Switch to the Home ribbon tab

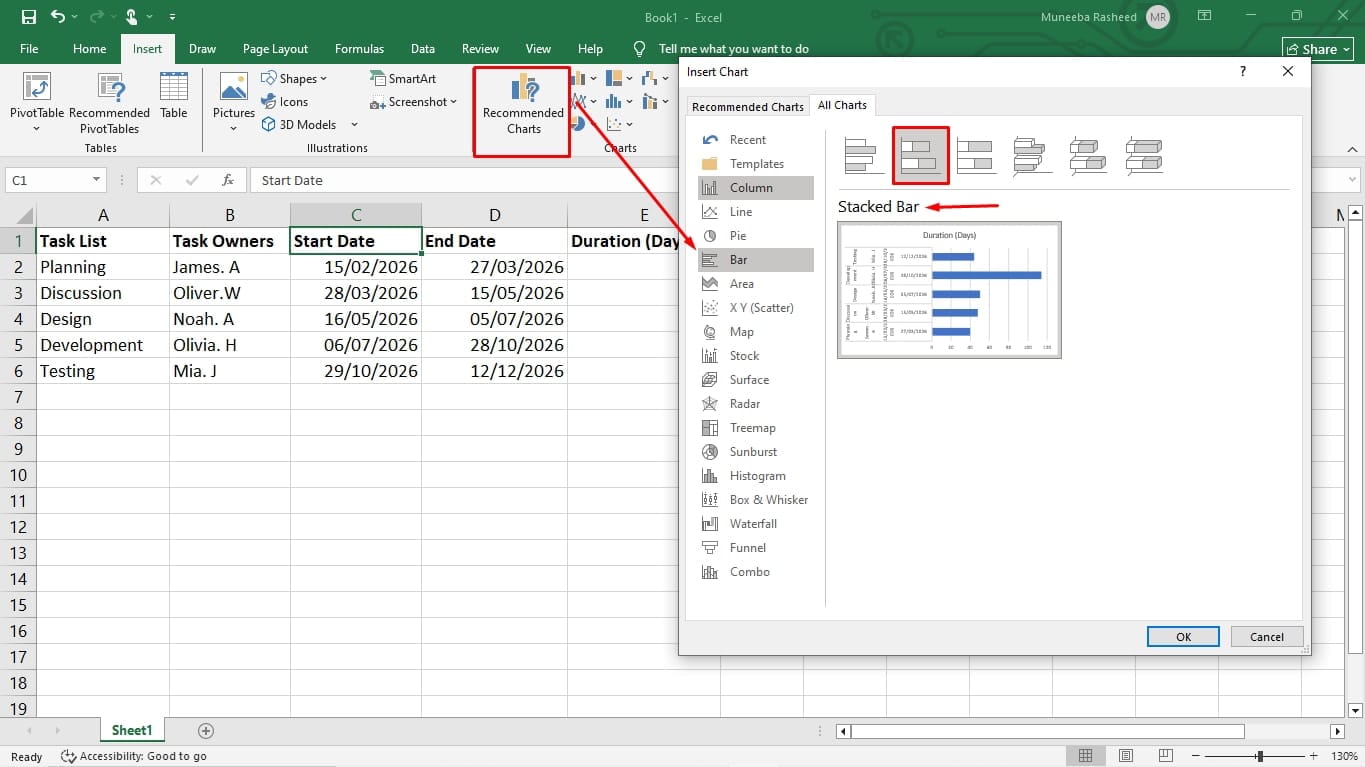(89, 49)
